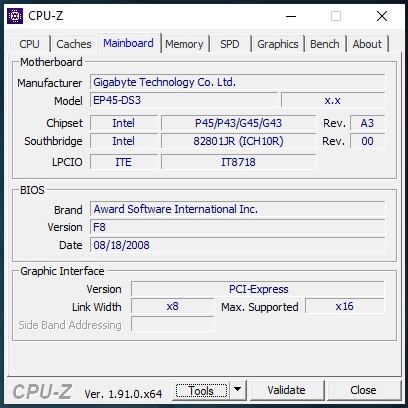Open the Tools dropdown arrow
Image resolution: width=408 pixels, height=408 pixels.
tap(237, 389)
